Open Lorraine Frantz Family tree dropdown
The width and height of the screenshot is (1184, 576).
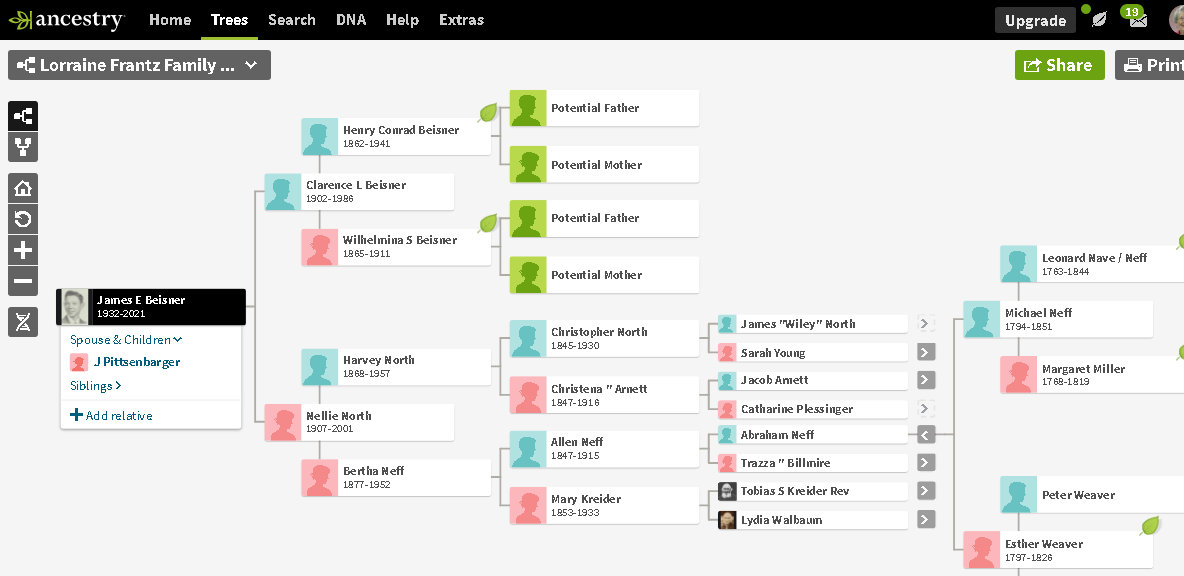139,65
